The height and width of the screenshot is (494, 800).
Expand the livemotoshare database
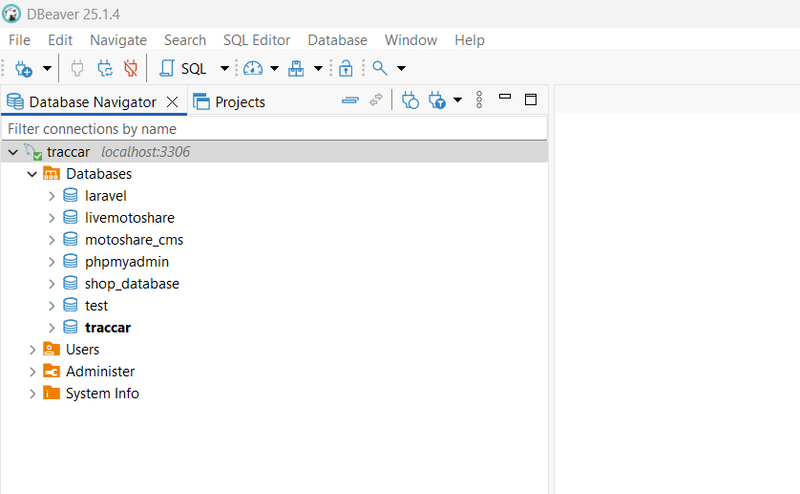(52, 218)
